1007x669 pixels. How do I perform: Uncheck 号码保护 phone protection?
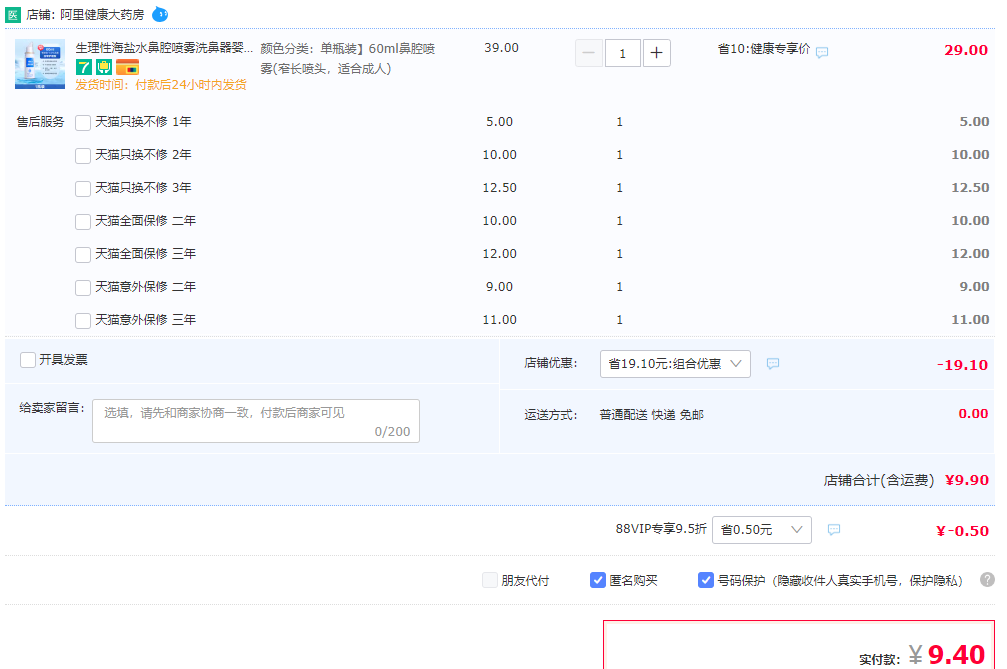pyautogui.click(x=706, y=580)
